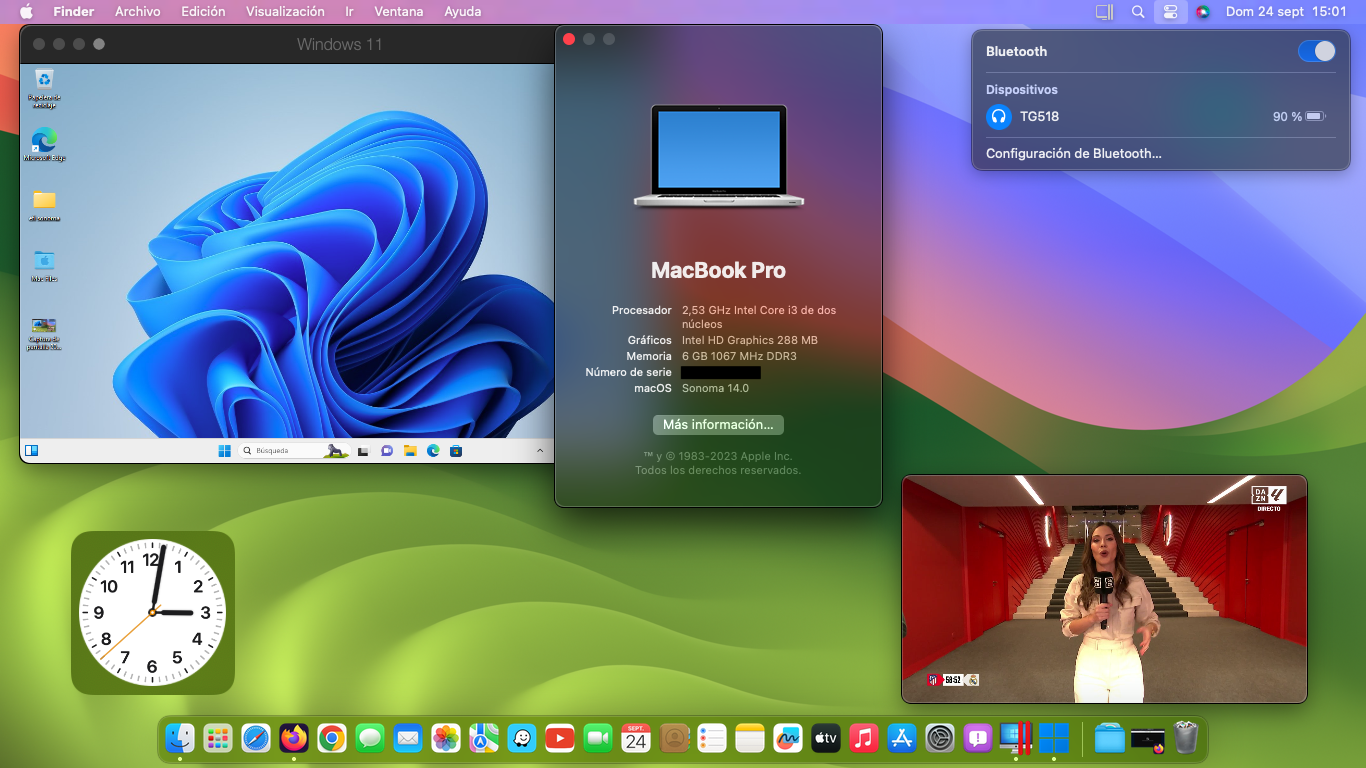Open App Store from the Dock

pos(902,739)
